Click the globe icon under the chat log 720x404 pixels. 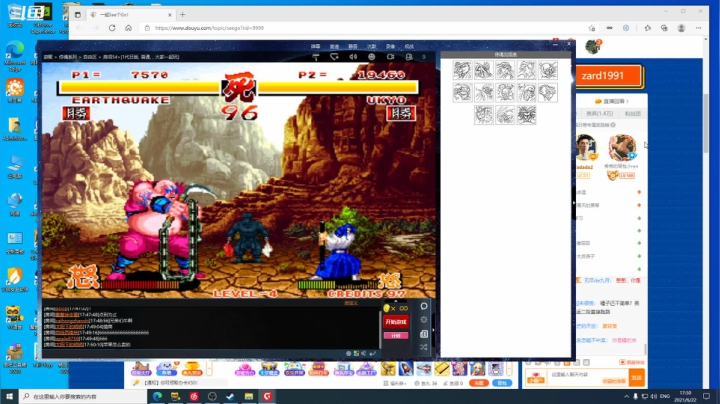tap(349, 354)
